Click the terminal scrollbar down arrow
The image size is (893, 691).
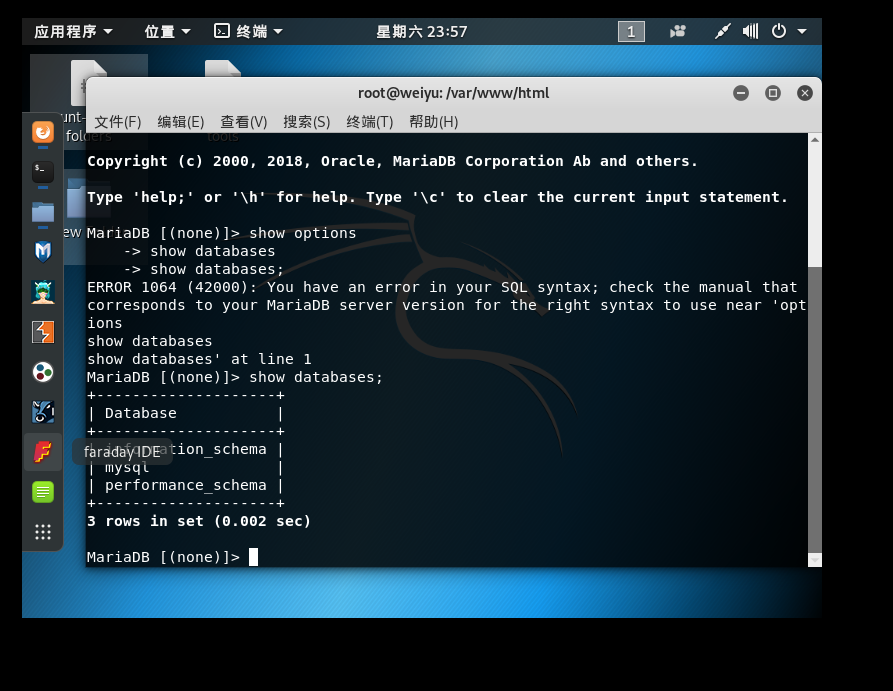coord(814,560)
